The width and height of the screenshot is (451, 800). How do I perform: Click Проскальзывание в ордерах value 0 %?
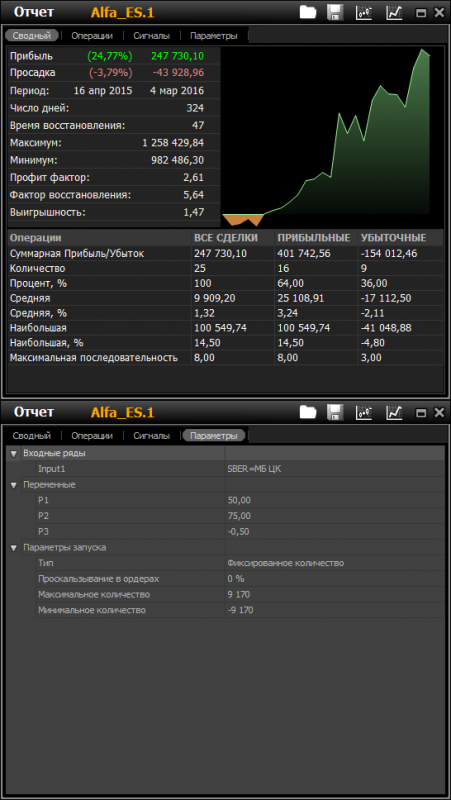(236, 579)
